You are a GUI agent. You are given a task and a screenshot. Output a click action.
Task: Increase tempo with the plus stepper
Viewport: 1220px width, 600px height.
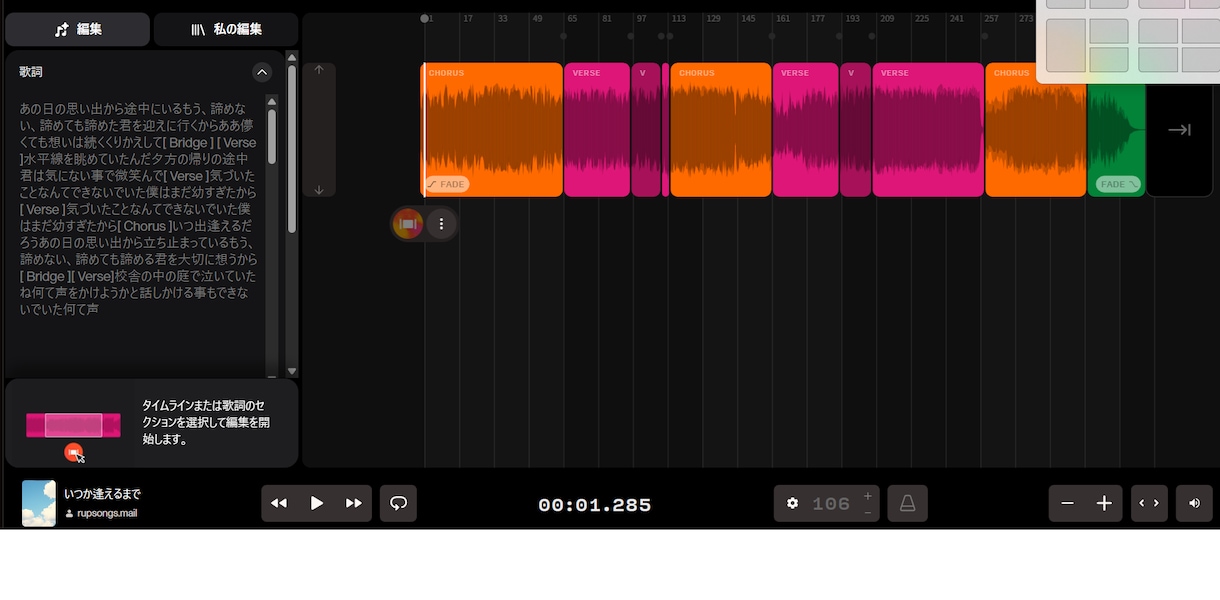point(867,496)
